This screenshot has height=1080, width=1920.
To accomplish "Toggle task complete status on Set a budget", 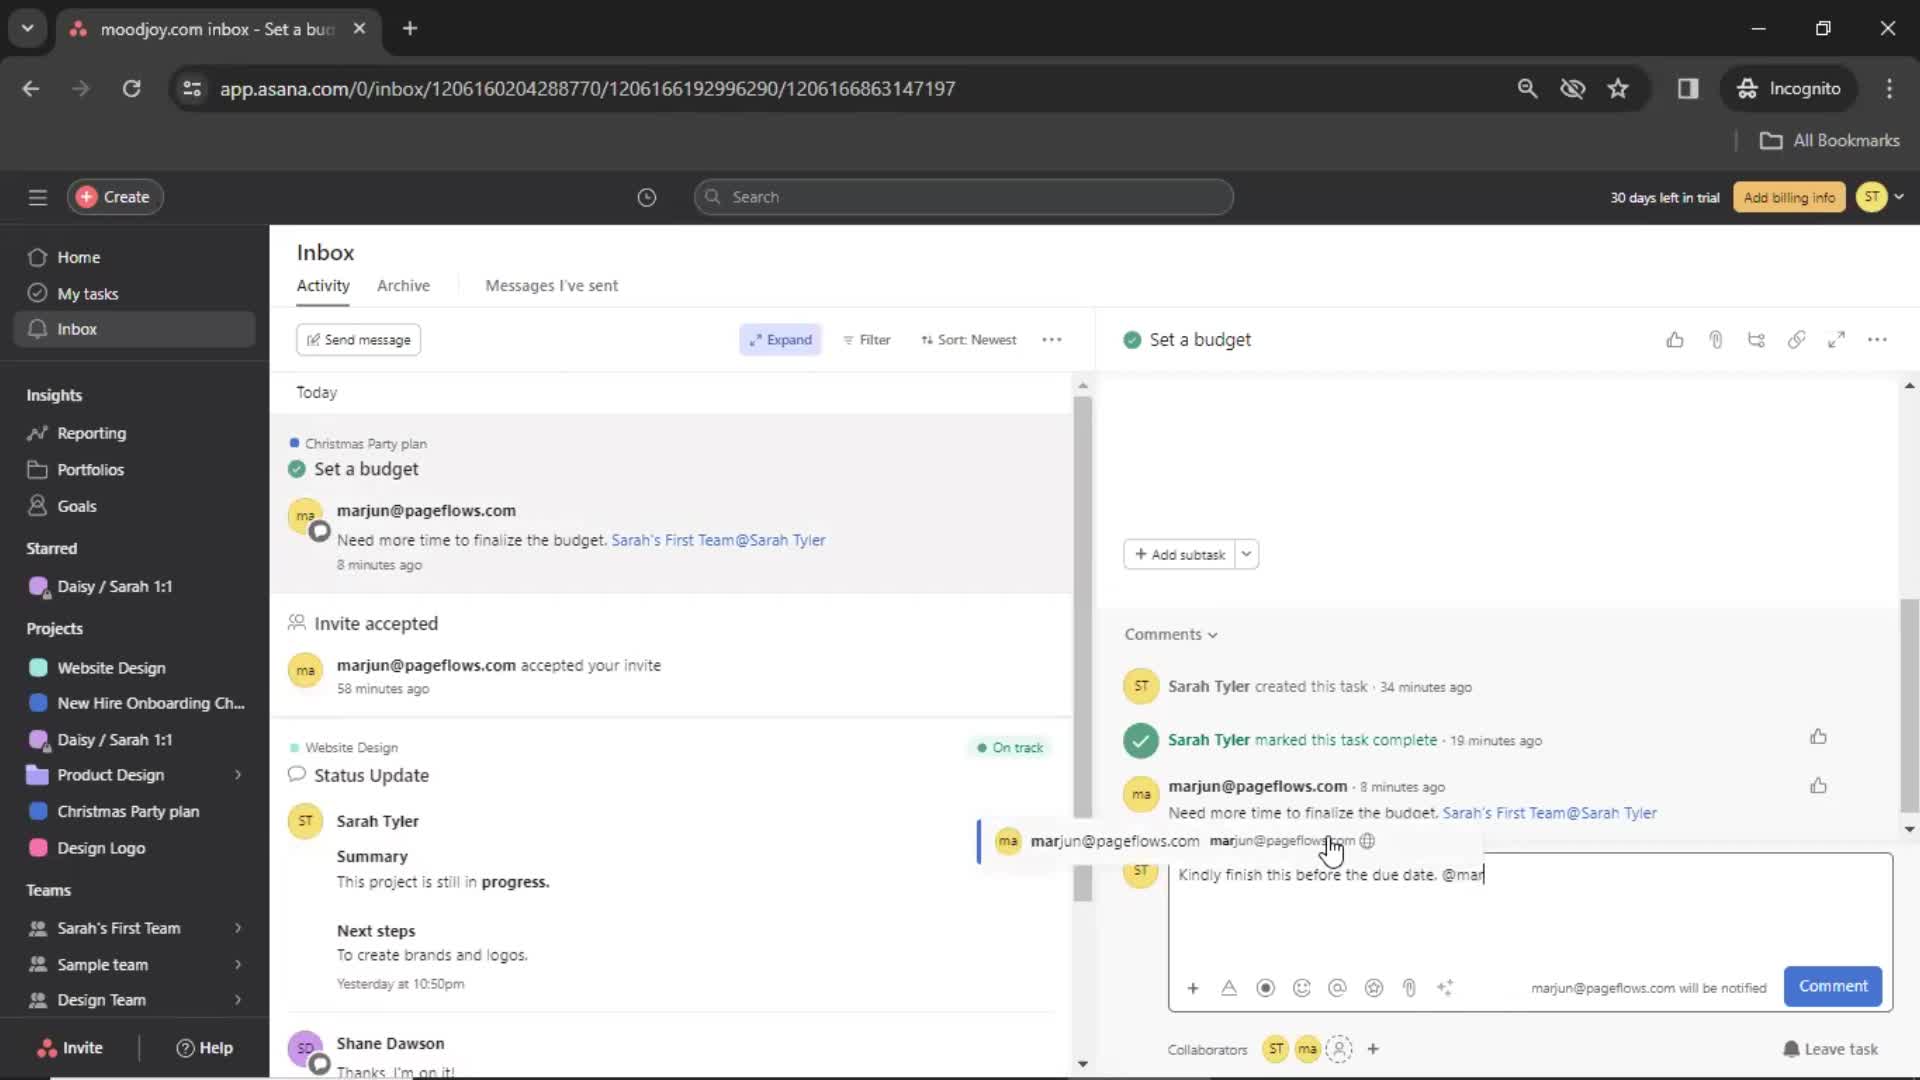I will [x=1131, y=339].
